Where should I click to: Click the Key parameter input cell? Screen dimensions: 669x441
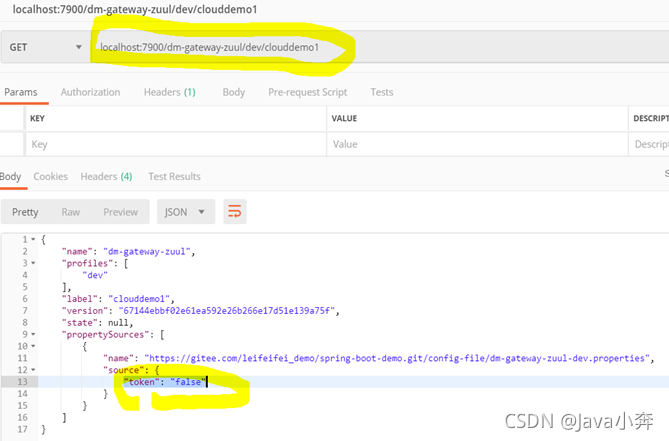pyautogui.click(x=176, y=144)
